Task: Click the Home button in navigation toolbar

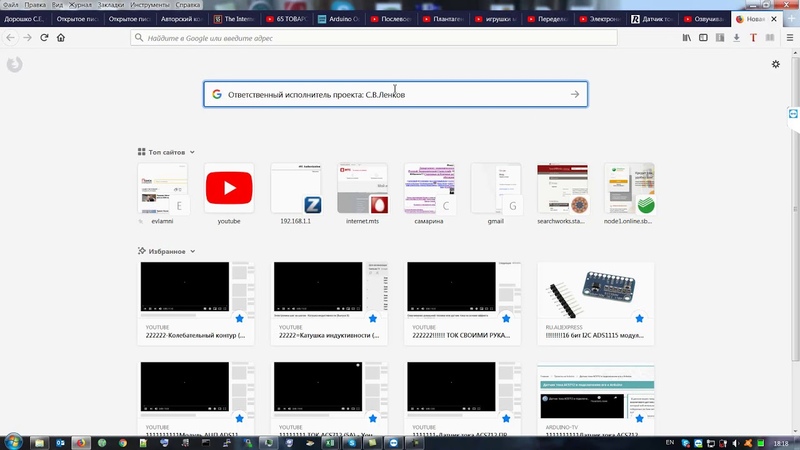Action: pos(61,38)
